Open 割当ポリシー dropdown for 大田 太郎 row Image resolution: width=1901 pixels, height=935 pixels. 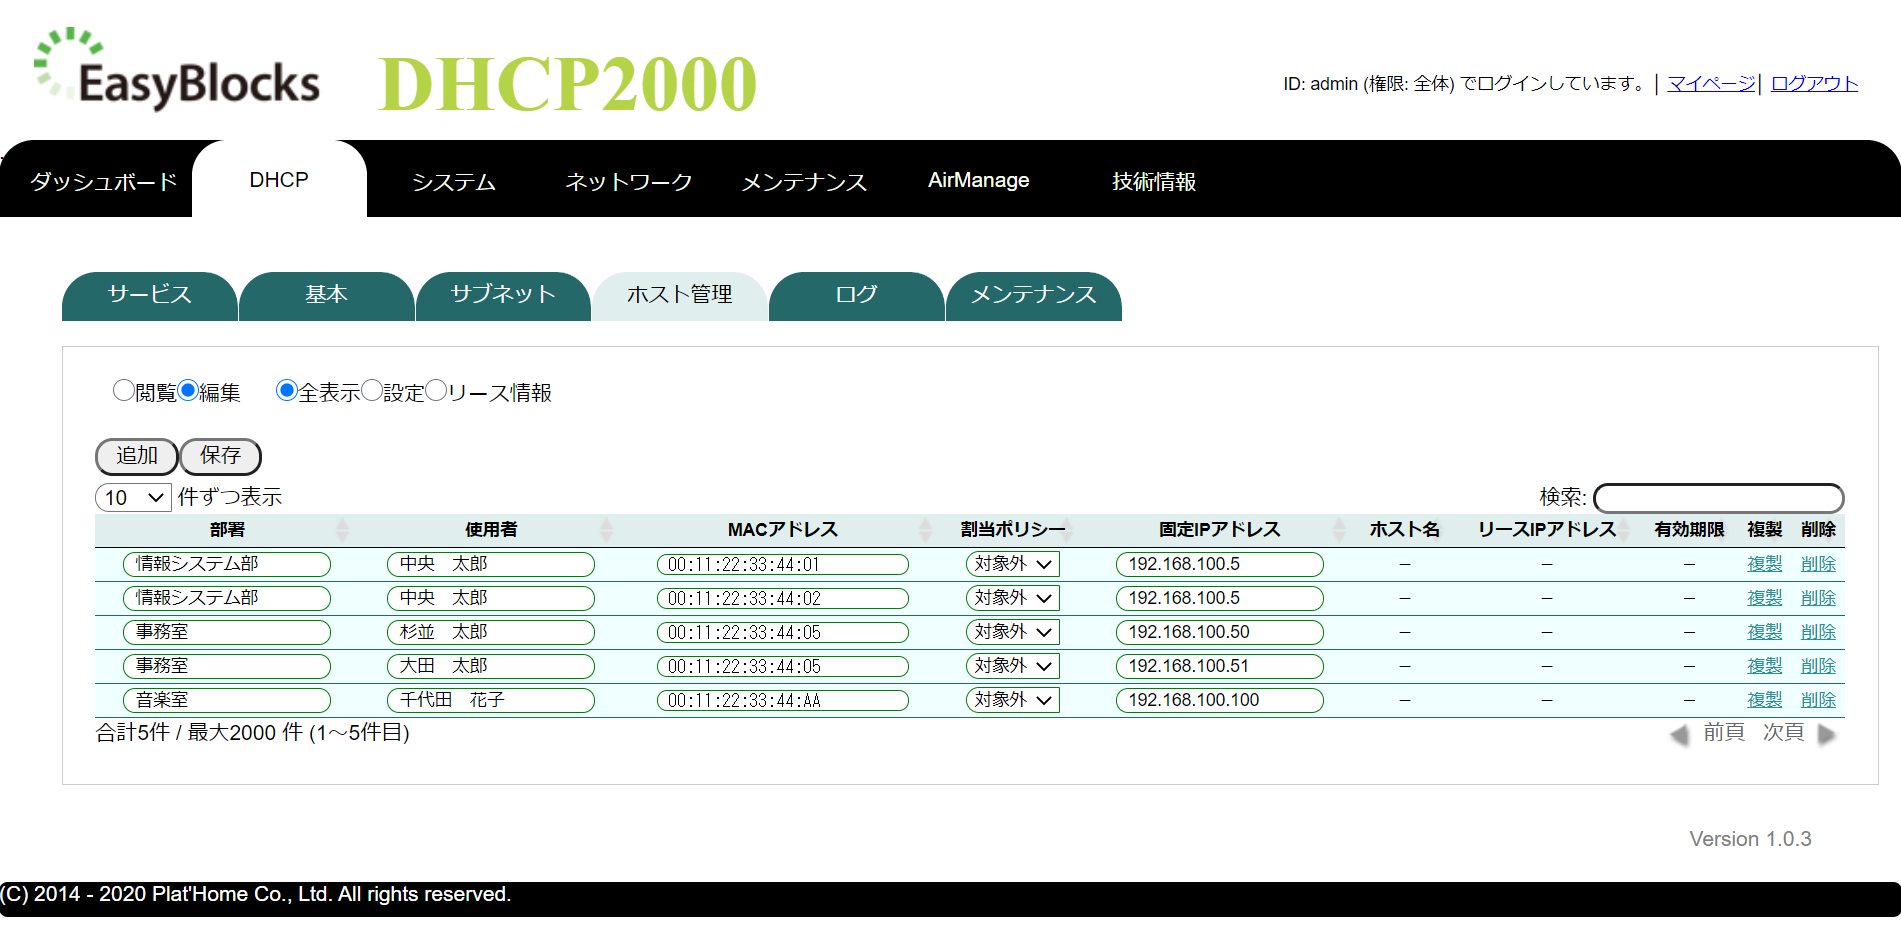[1012, 666]
